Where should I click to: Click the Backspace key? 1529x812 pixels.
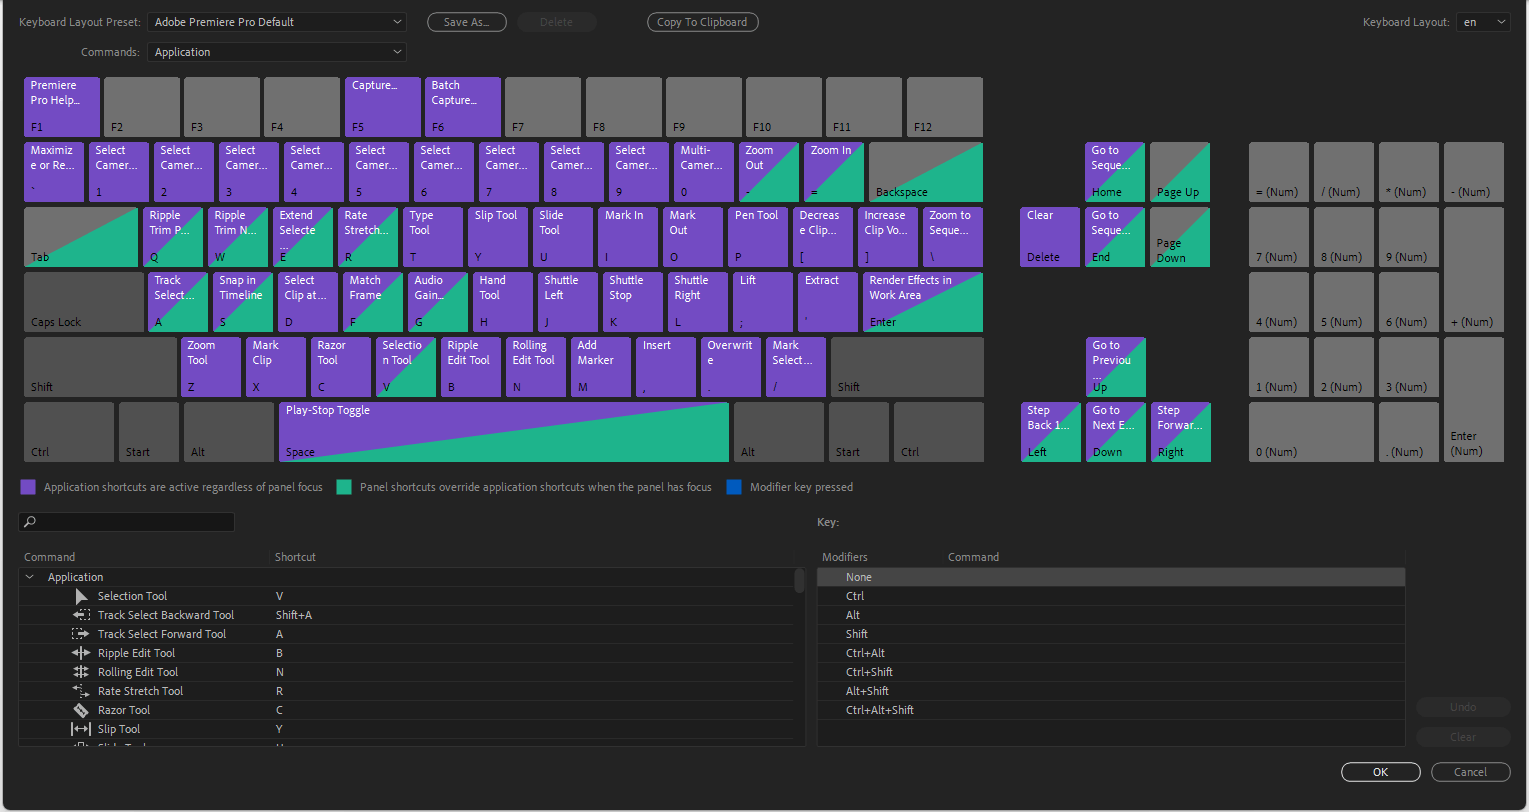926,172
